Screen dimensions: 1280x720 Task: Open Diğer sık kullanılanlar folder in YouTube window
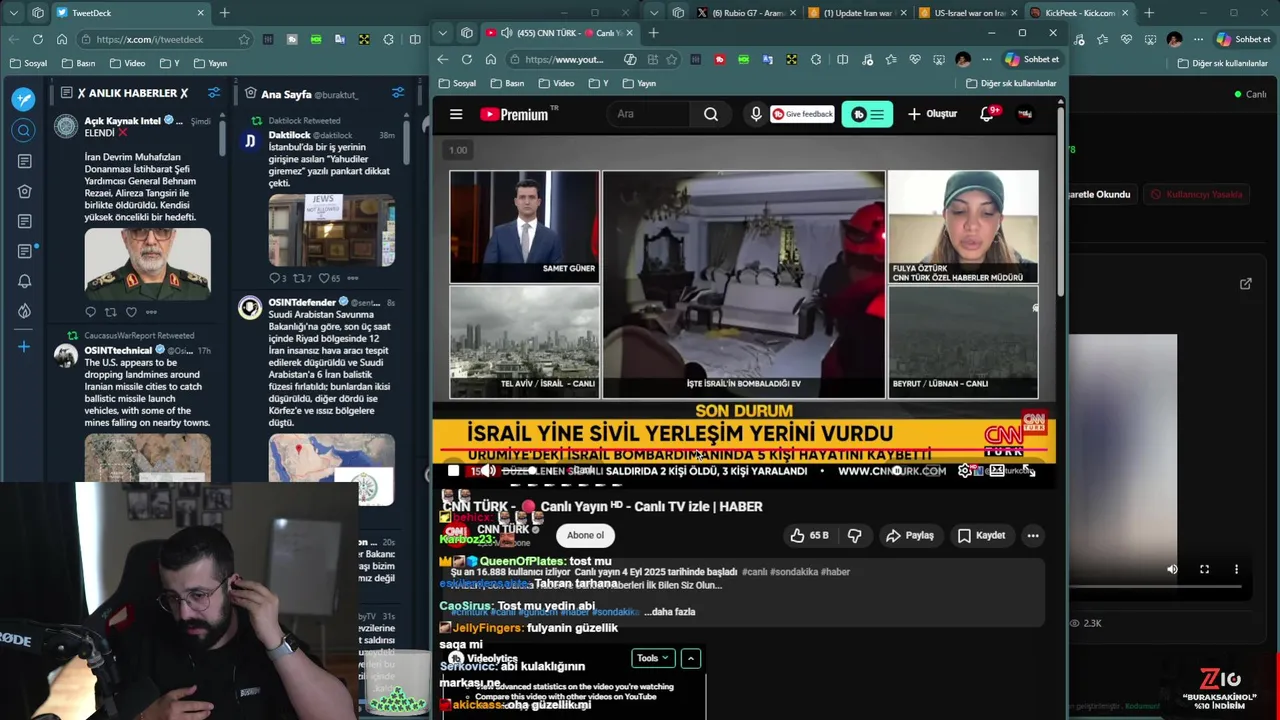click(x=1010, y=83)
